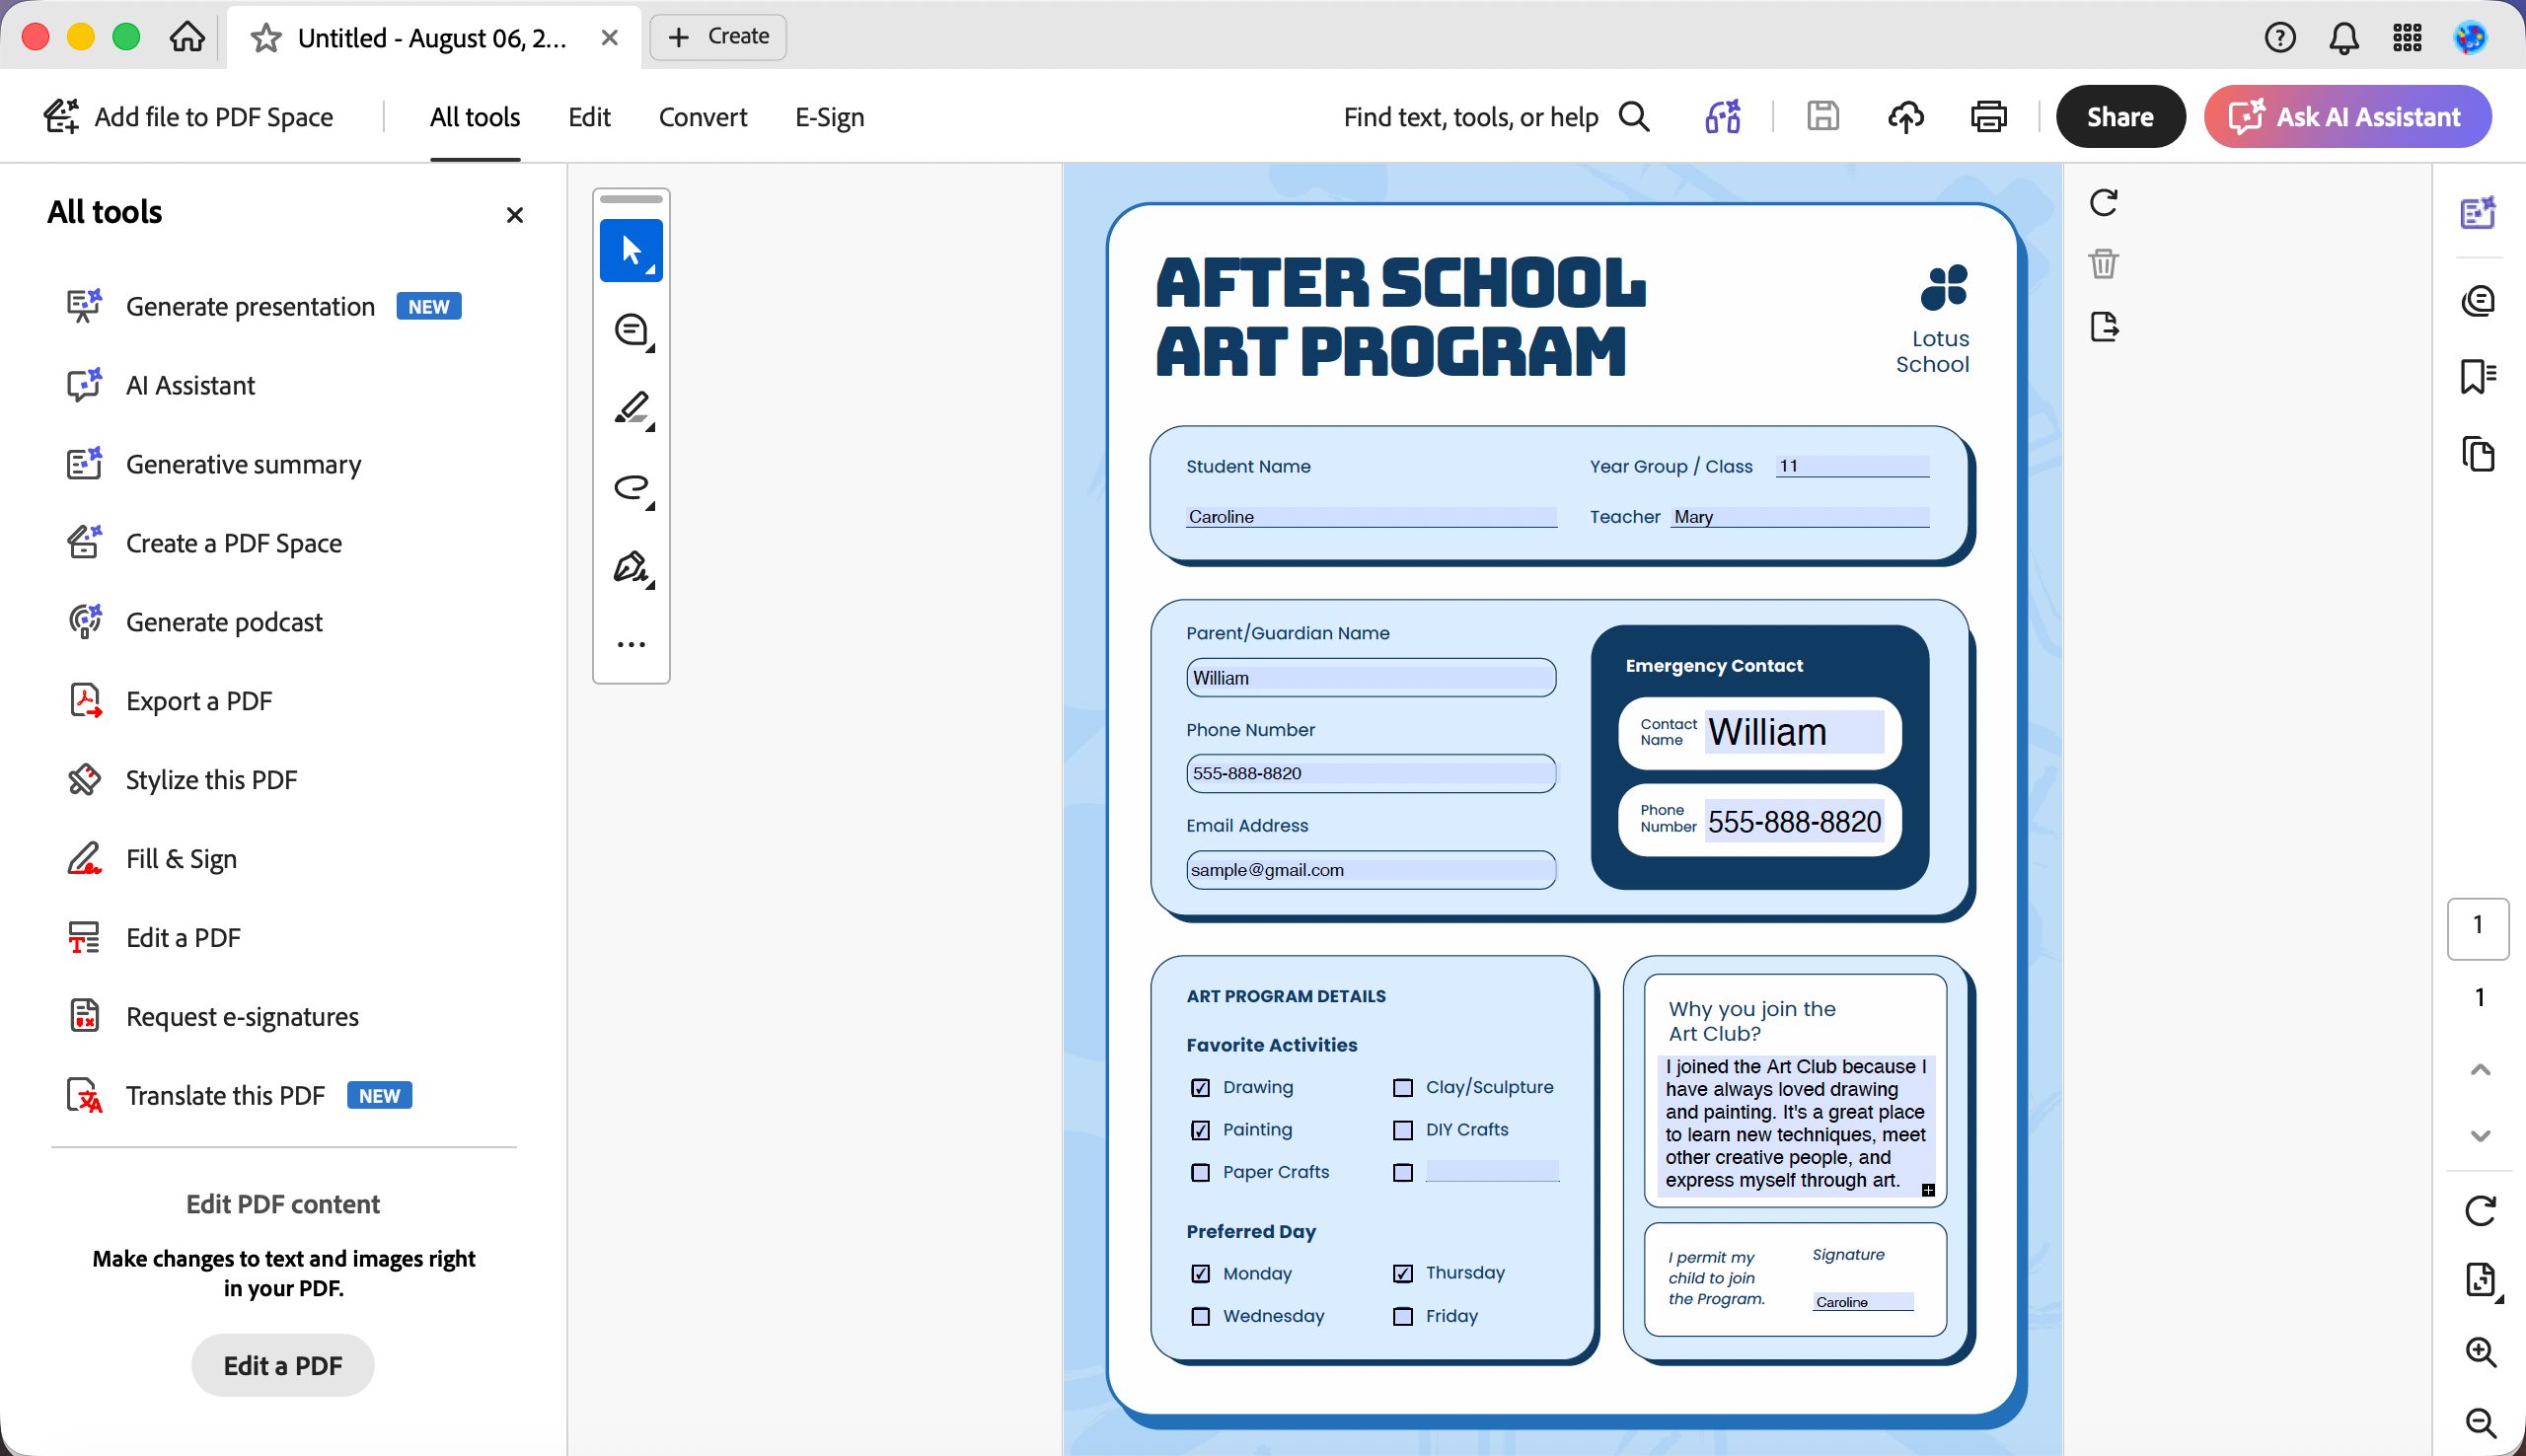The image size is (2526, 1456).
Task: Click the Share button
Action: point(2120,117)
